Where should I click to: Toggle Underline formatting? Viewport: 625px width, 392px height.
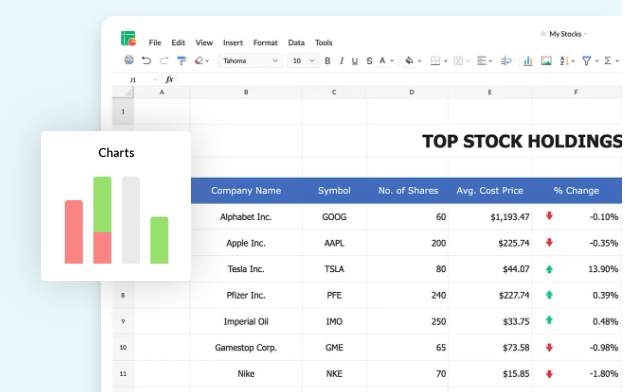(x=354, y=61)
